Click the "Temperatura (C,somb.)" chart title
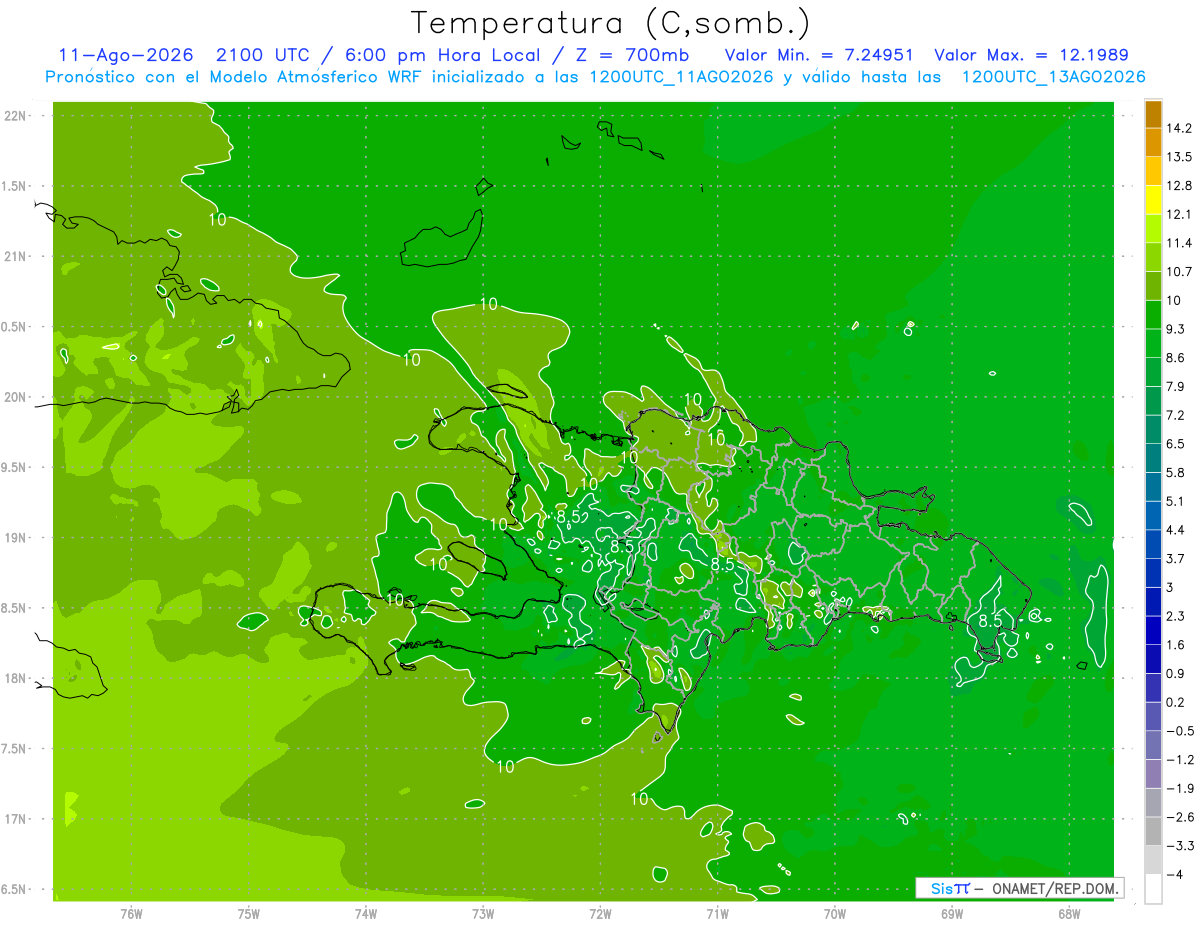Image resolution: width=1200 pixels, height=927 pixels. click(610, 23)
